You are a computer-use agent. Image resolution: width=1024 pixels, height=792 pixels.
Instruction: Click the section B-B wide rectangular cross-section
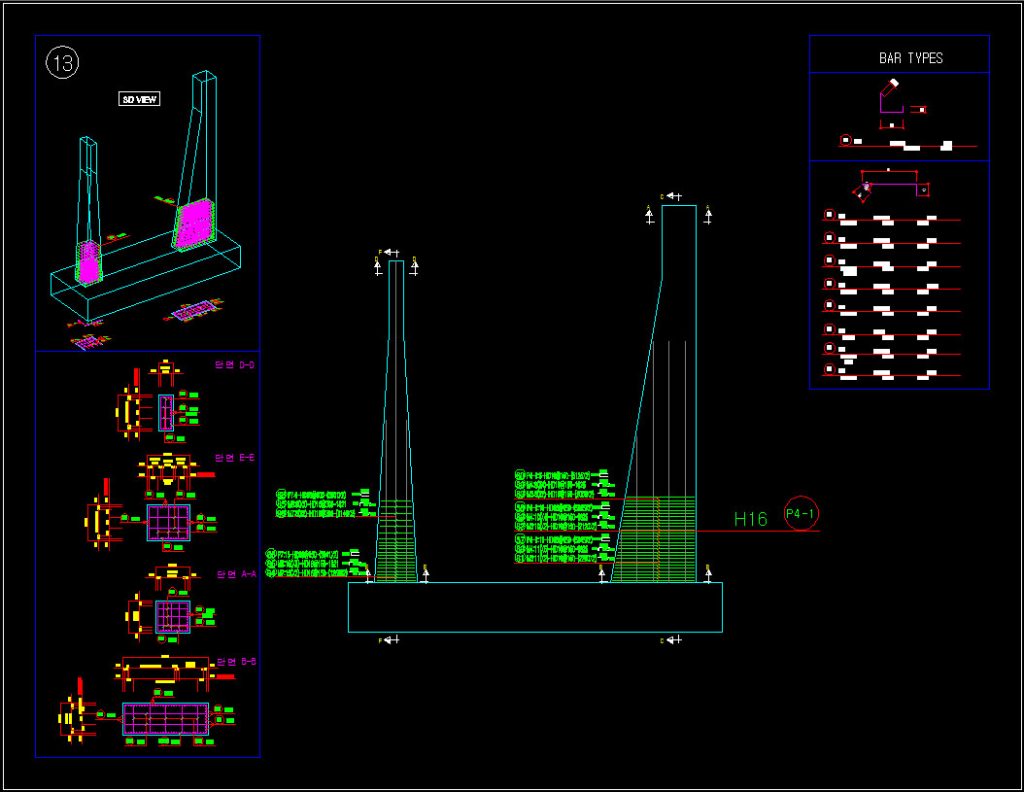point(165,719)
